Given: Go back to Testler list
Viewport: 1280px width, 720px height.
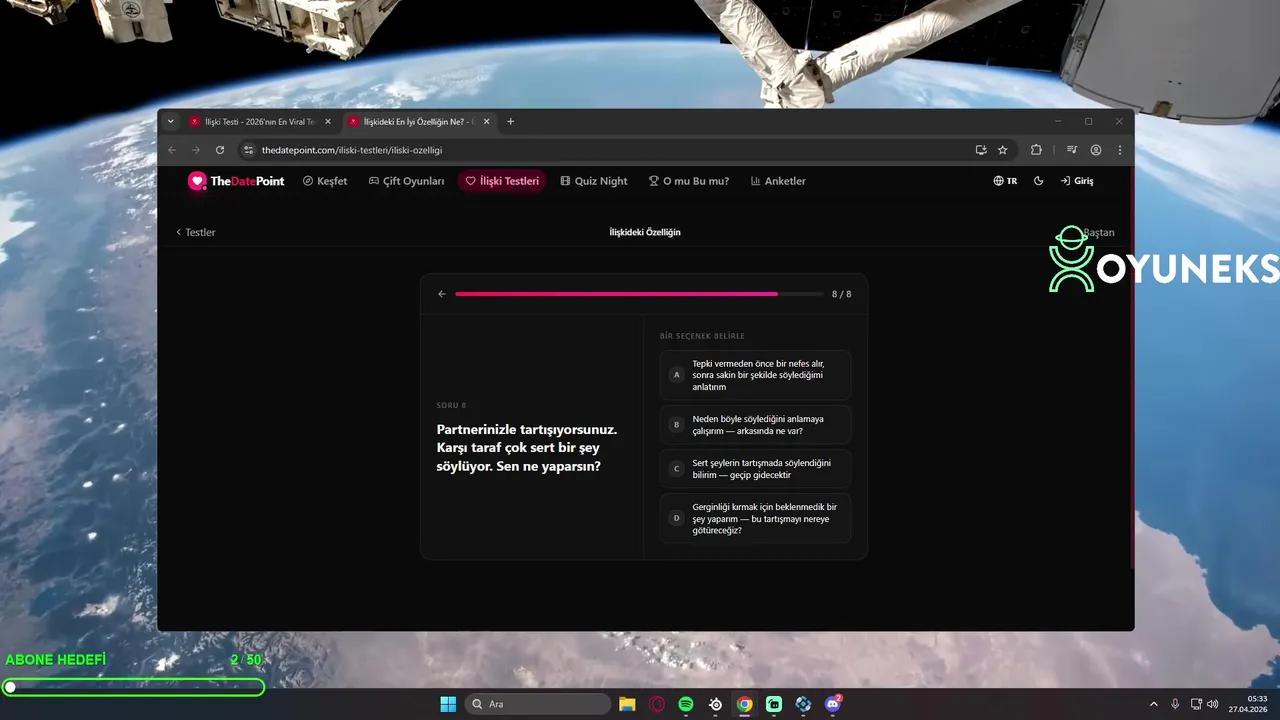Looking at the screenshot, I should [195, 232].
